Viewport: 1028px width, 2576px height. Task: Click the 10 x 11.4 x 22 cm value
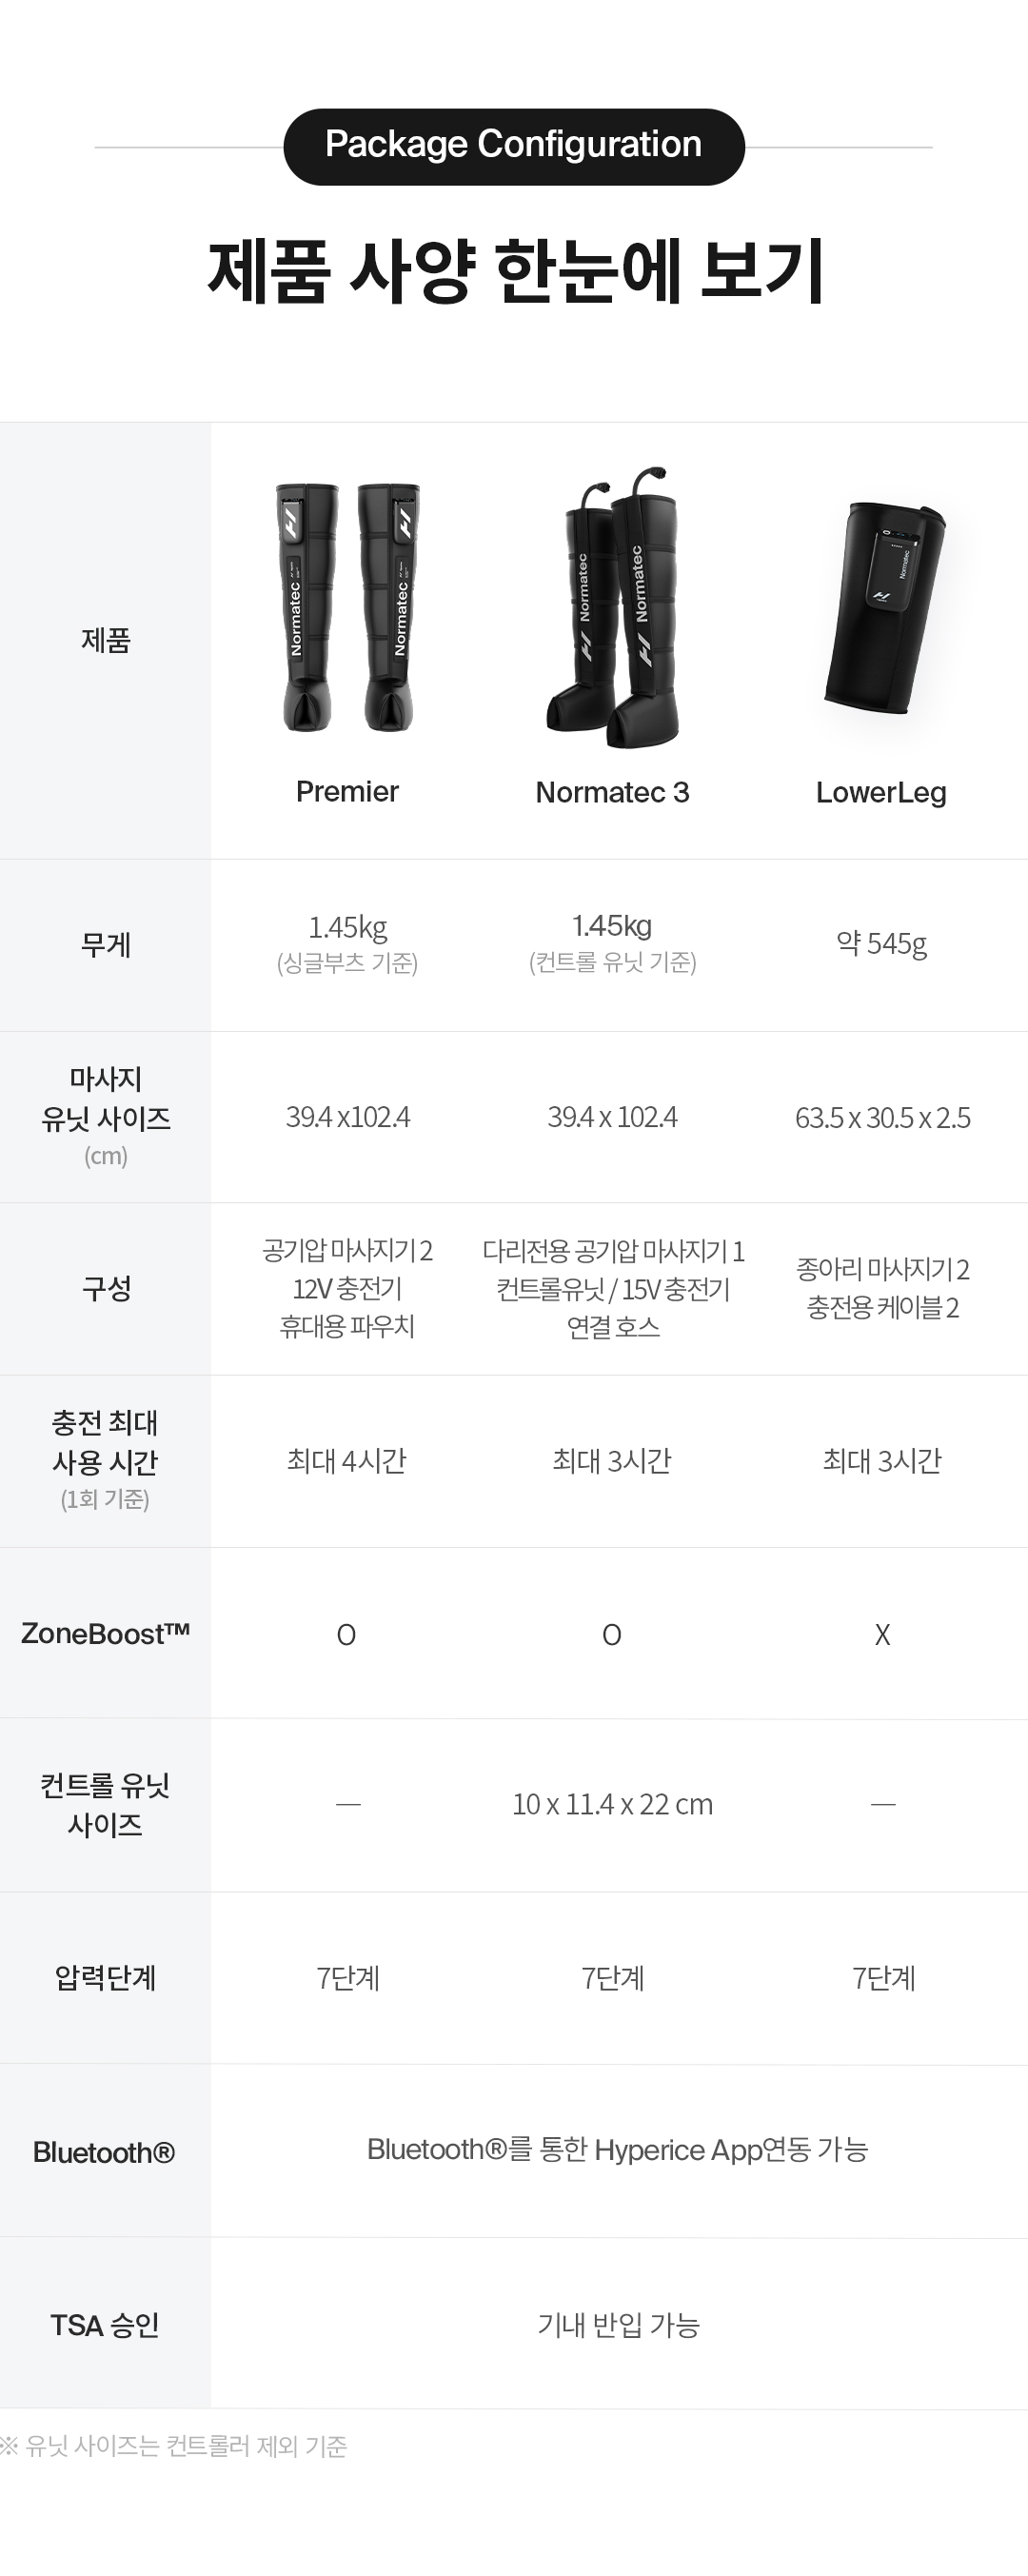(612, 1805)
